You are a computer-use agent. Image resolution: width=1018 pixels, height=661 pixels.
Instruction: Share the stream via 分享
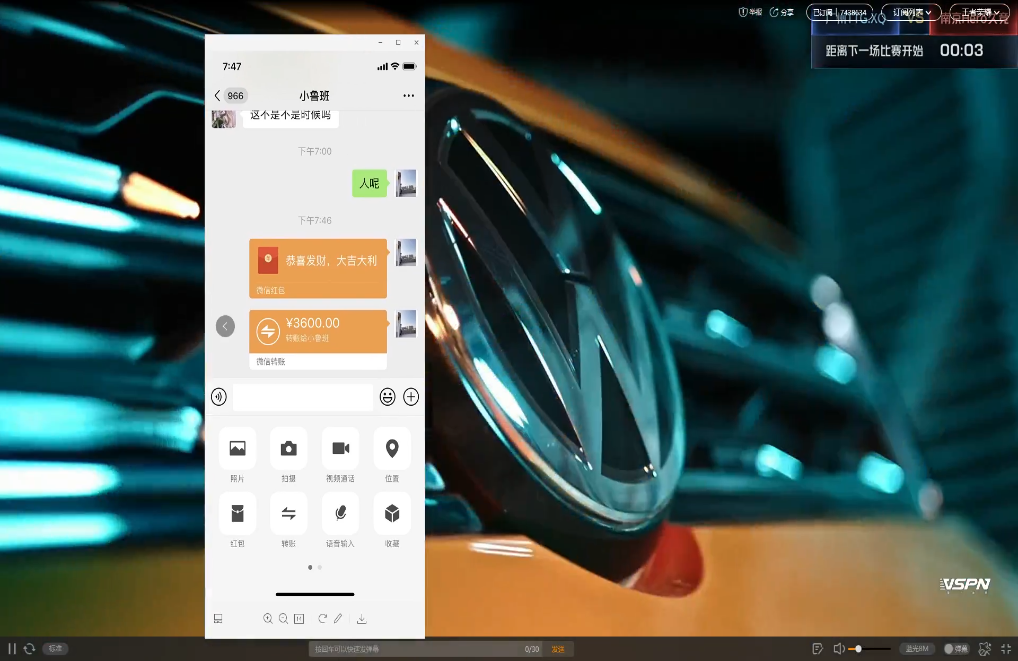[x=782, y=12]
